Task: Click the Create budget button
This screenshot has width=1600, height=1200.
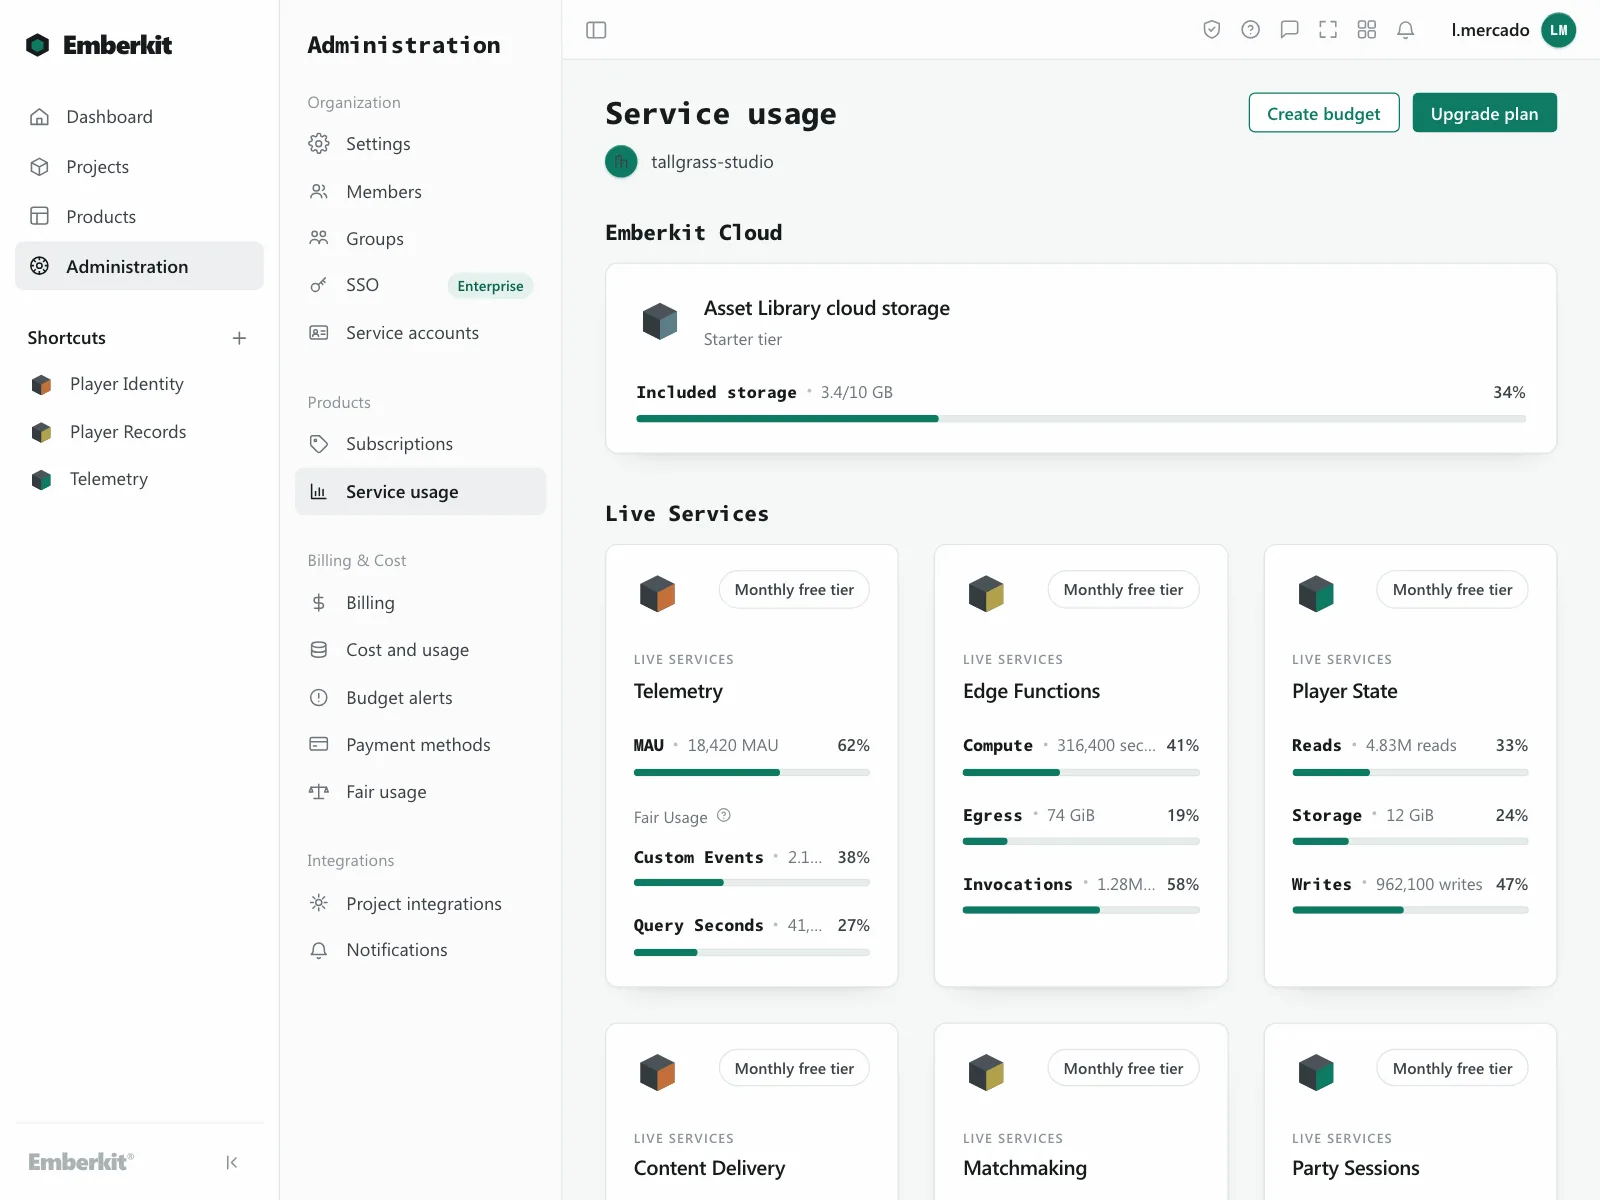Action: click(1324, 113)
